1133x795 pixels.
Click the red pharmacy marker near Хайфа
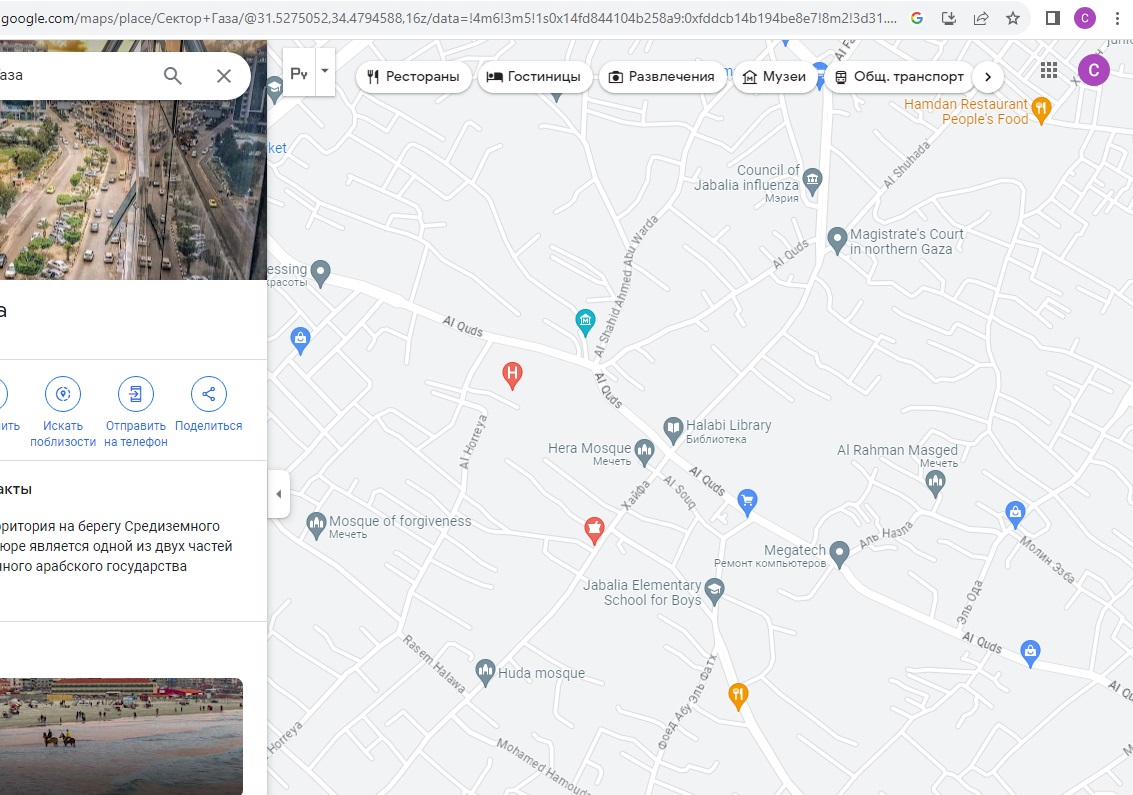594,530
